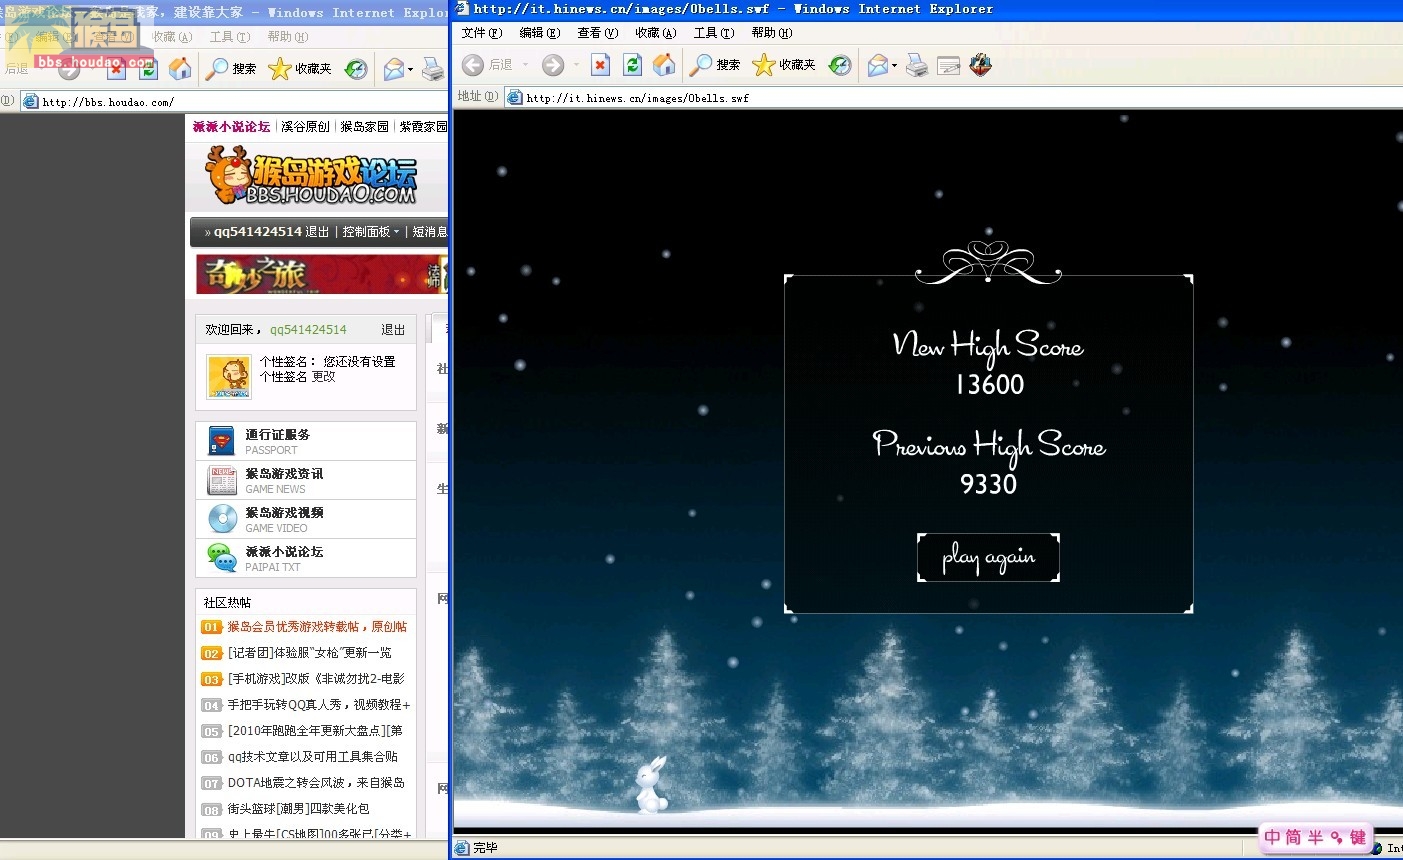Open hot post 08 街头篮球[潮男]
The width and height of the screenshot is (1403, 860).
[298, 809]
